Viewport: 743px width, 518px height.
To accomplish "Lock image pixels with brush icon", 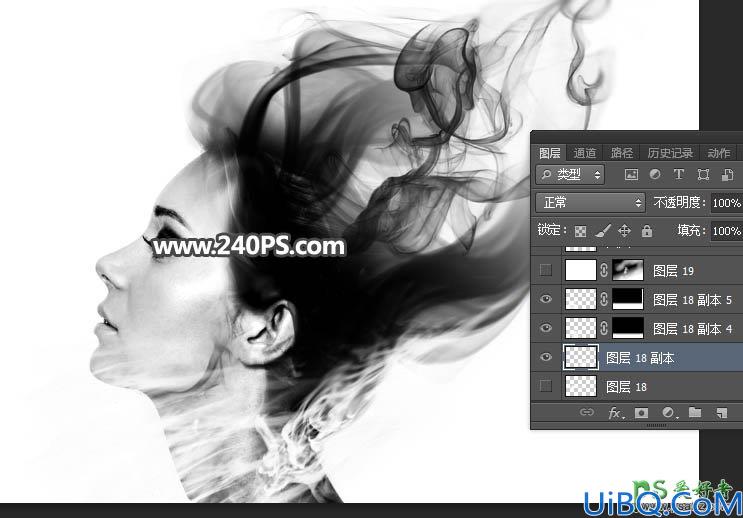I will pos(603,231).
